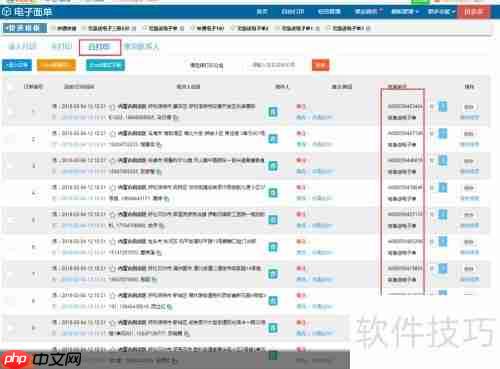
Task: Click the blue action button under tabs
Action: click(17, 65)
